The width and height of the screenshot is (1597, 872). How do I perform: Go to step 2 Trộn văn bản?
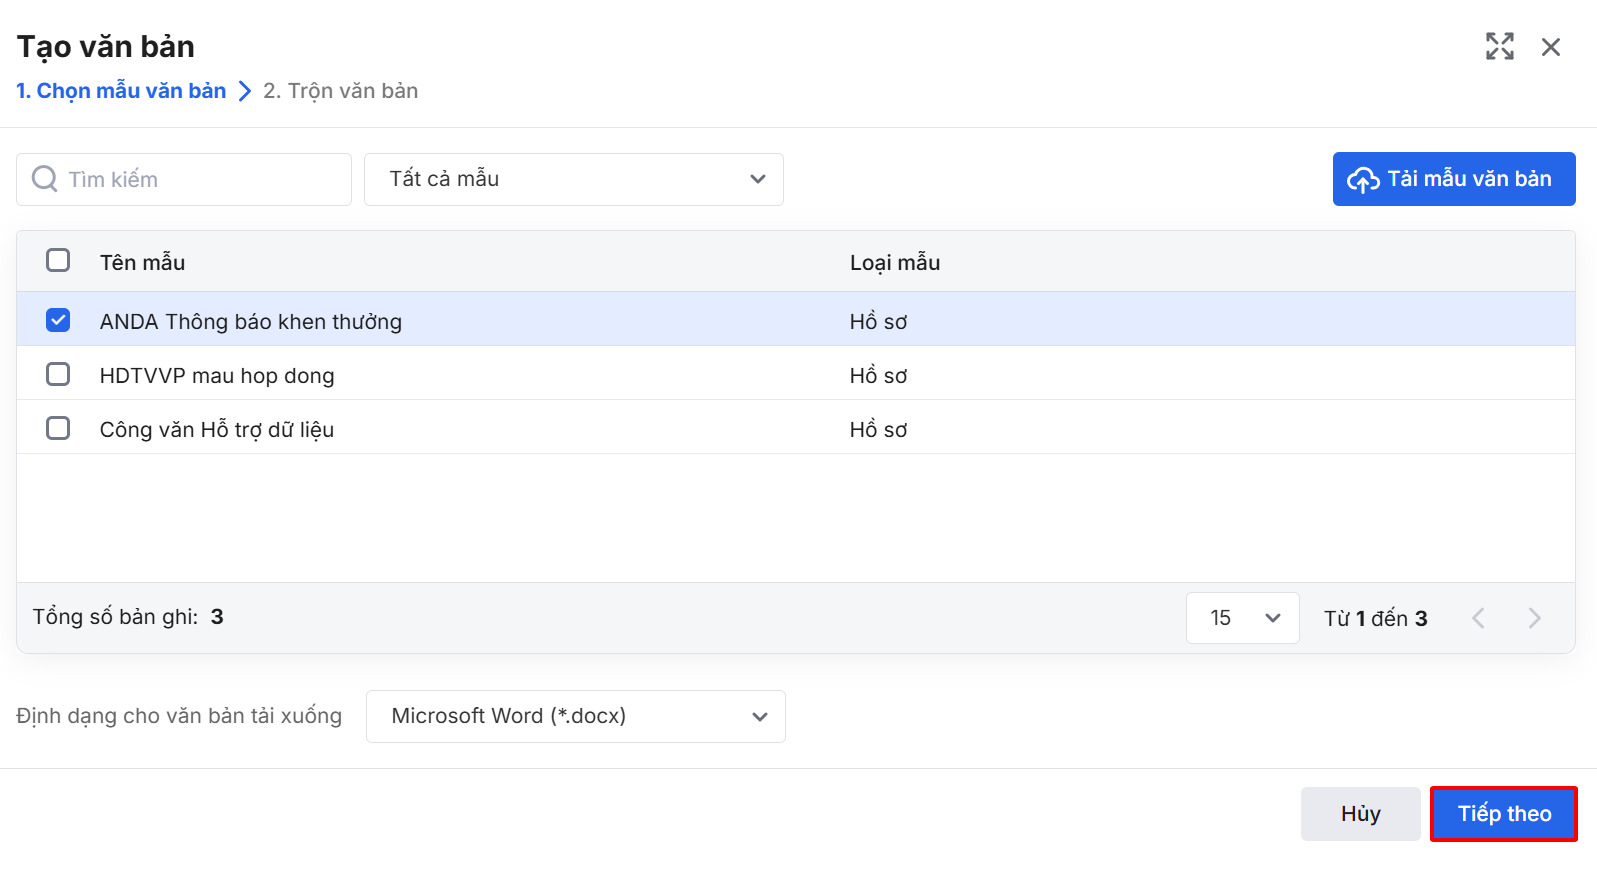(341, 91)
